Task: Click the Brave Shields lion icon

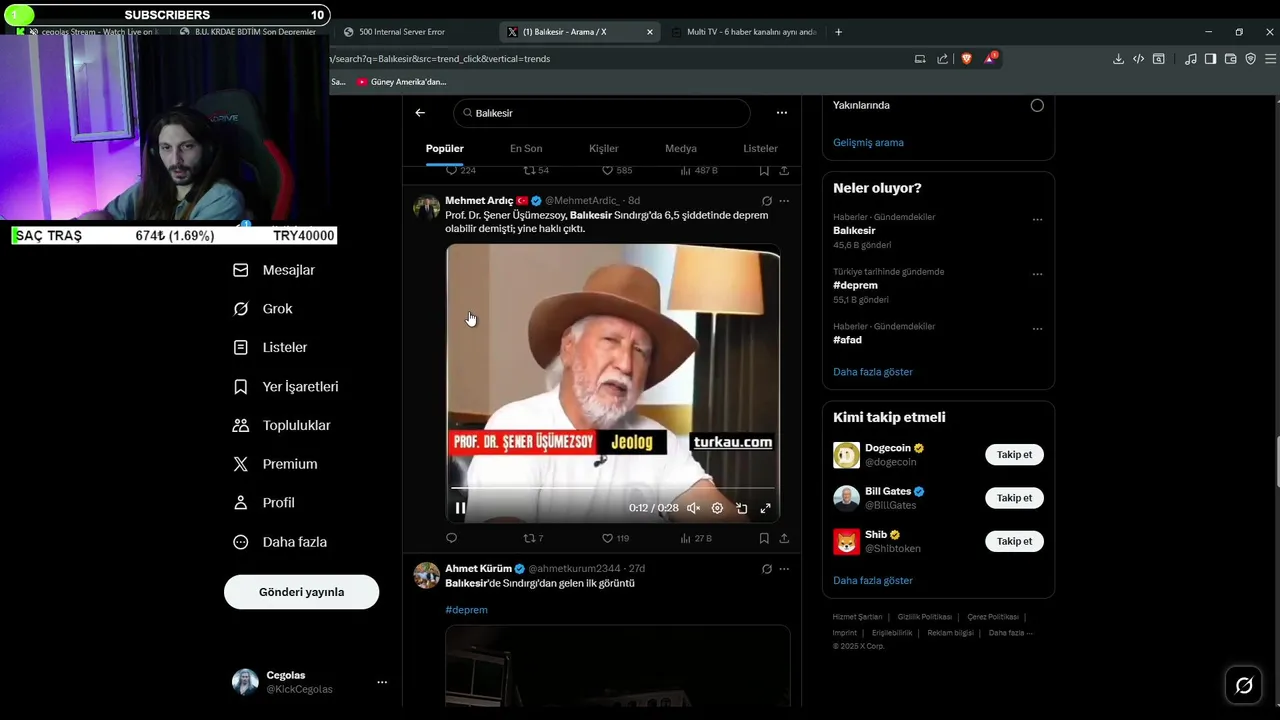Action: (x=966, y=59)
